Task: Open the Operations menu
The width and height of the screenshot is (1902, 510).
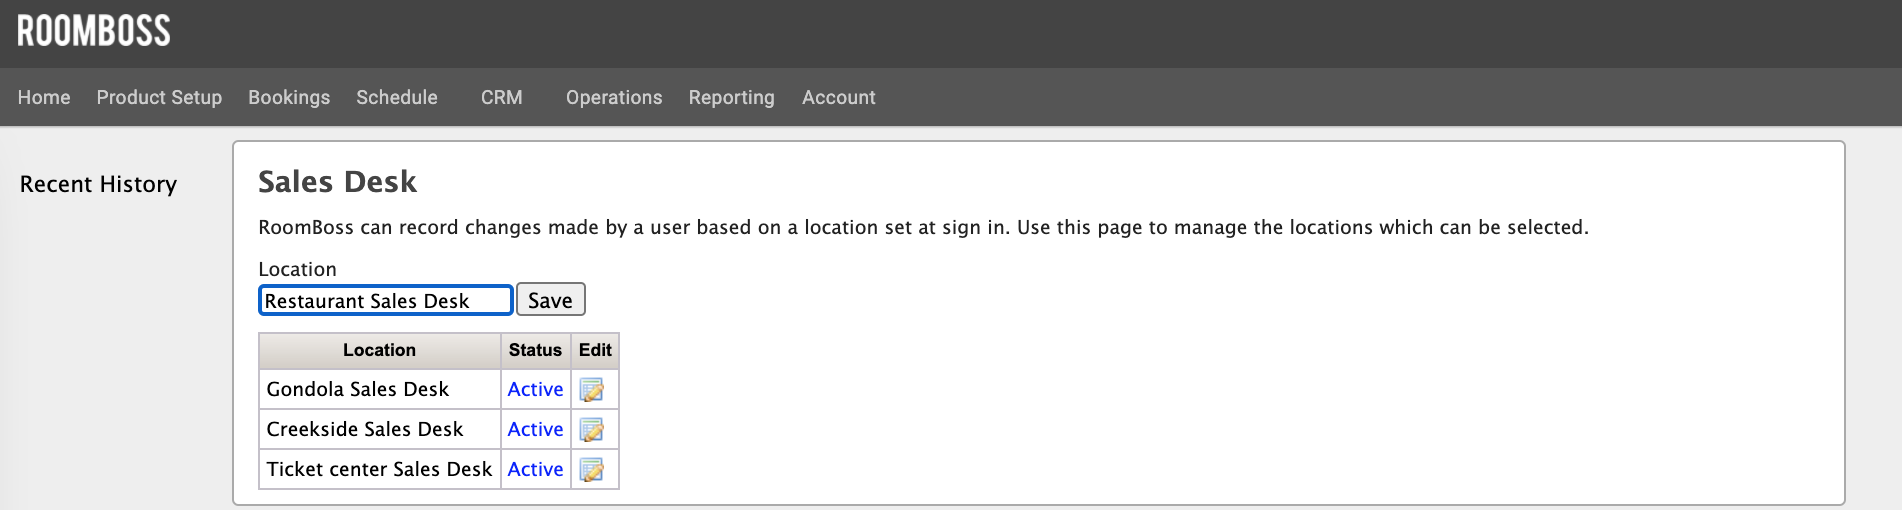Action: coord(614,98)
